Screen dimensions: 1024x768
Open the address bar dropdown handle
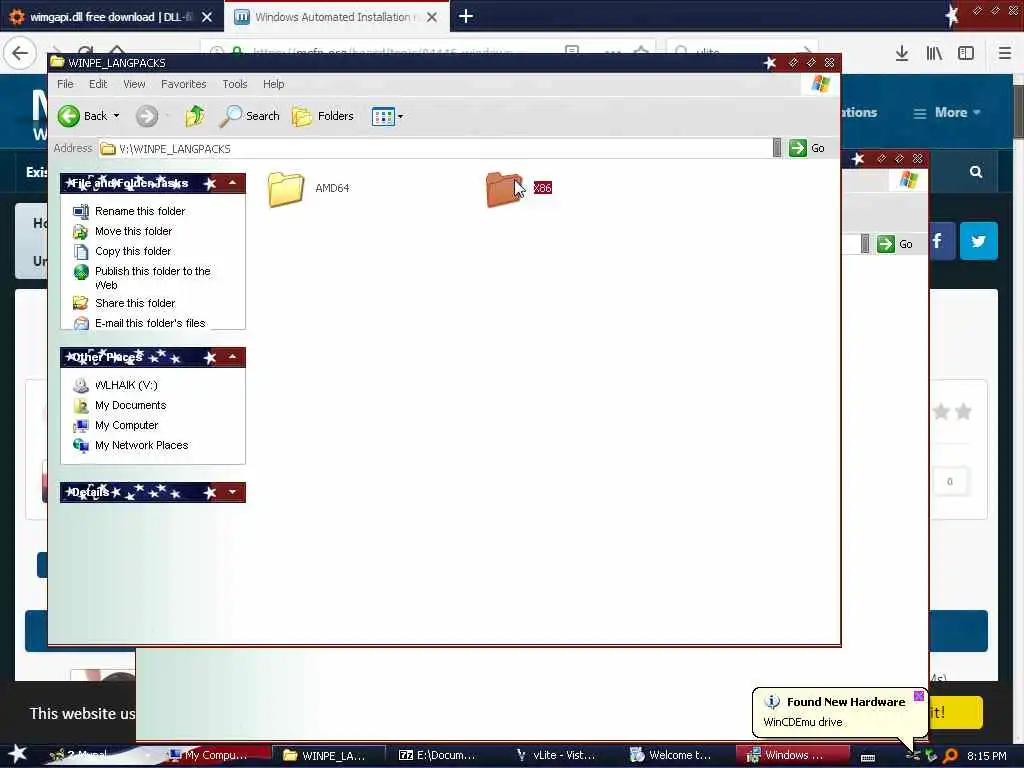click(x=776, y=148)
